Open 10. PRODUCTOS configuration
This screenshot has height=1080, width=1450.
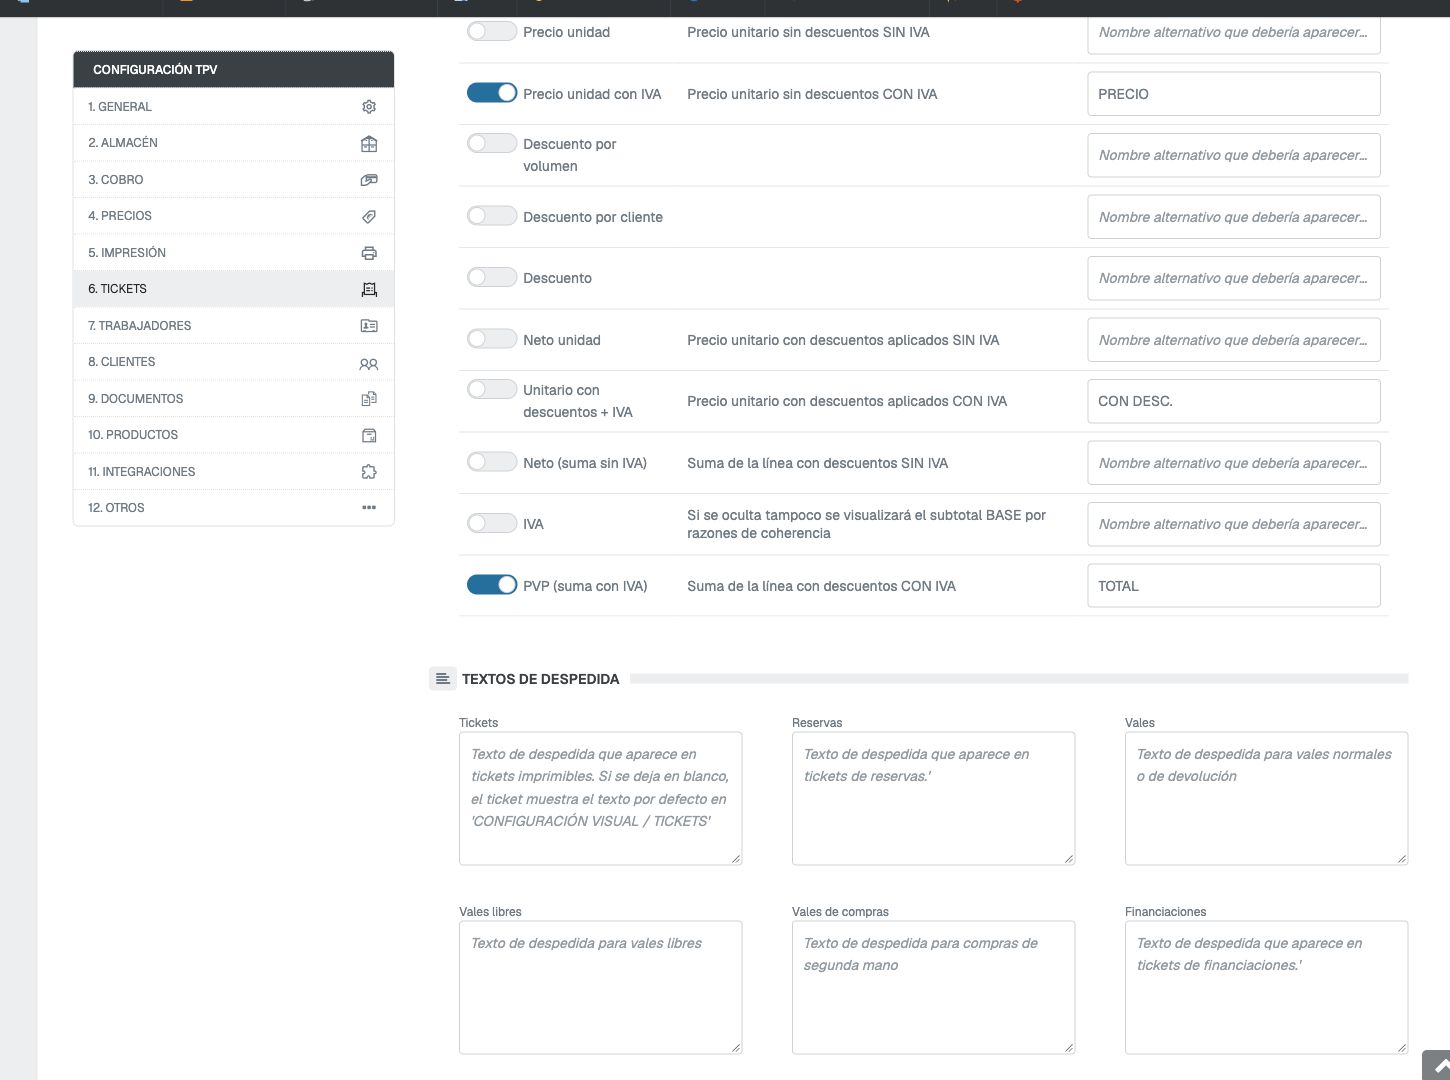pyautogui.click(x=234, y=435)
